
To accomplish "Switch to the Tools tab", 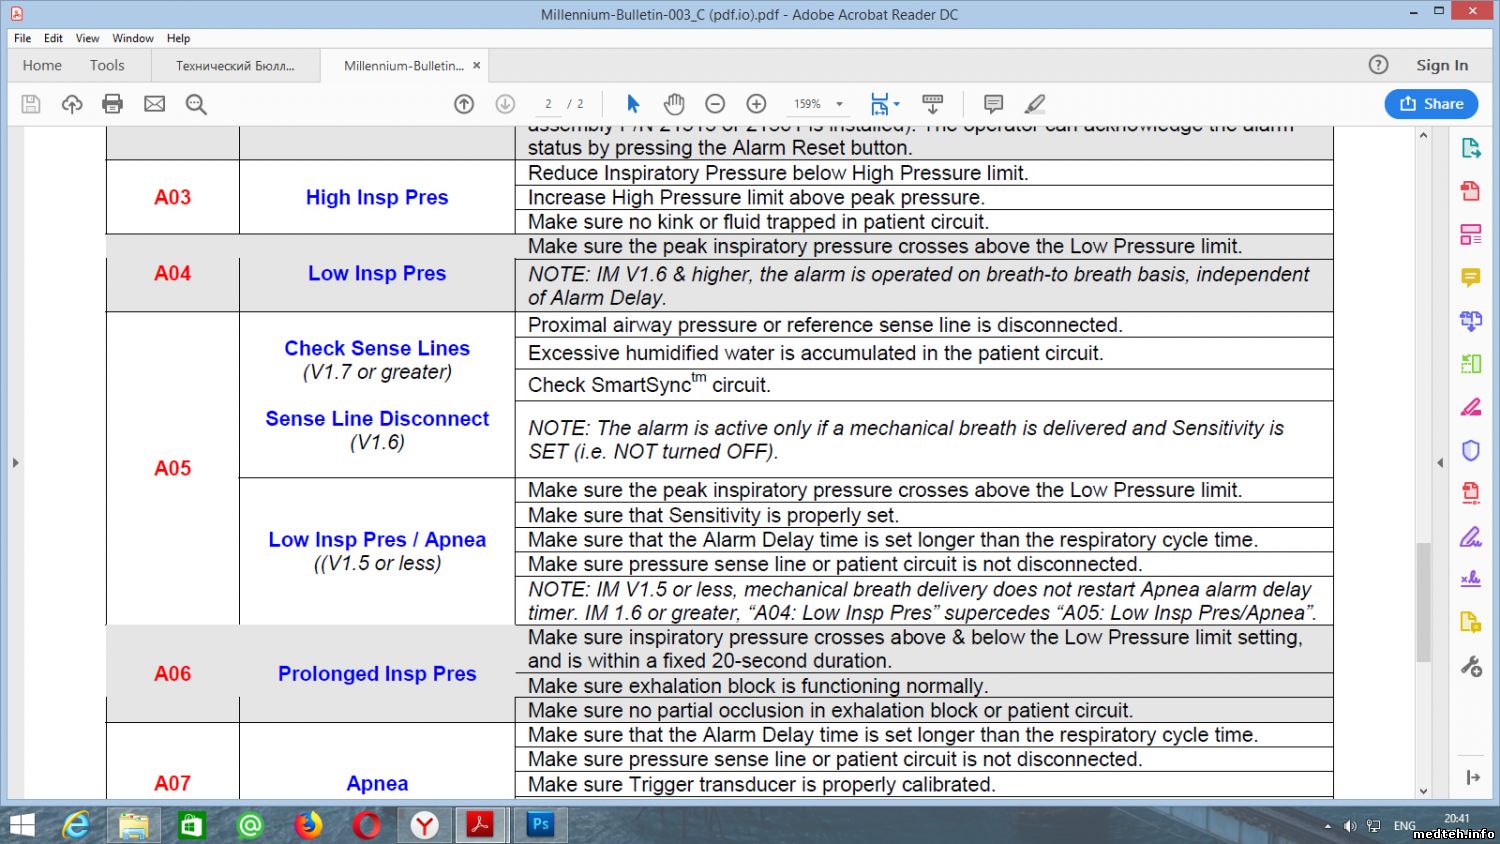I will click(107, 65).
